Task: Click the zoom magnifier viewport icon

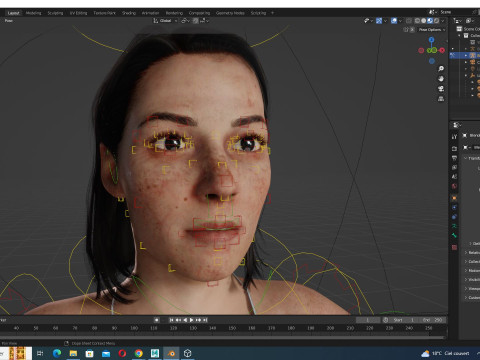Action: (441, 69)
